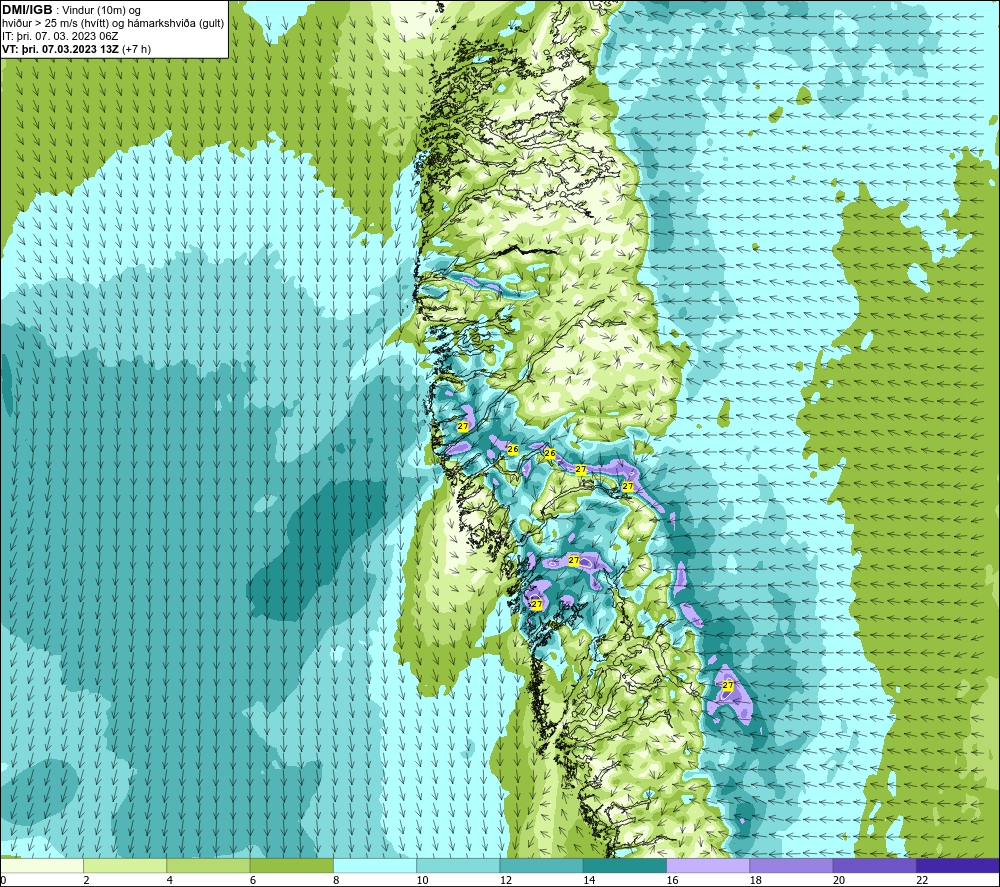Click the legend scale value '8'
1000x887 pixels.
pyautogui.click(x=336, y=880)
